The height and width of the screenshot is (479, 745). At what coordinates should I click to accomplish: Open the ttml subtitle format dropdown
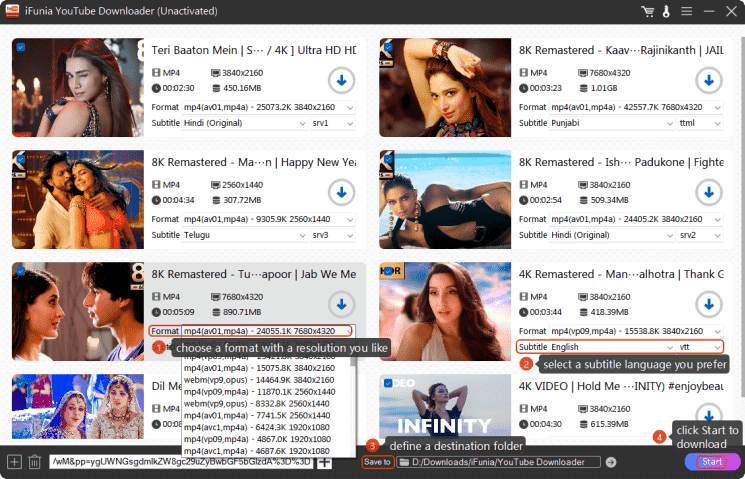(x=699, y=123)
